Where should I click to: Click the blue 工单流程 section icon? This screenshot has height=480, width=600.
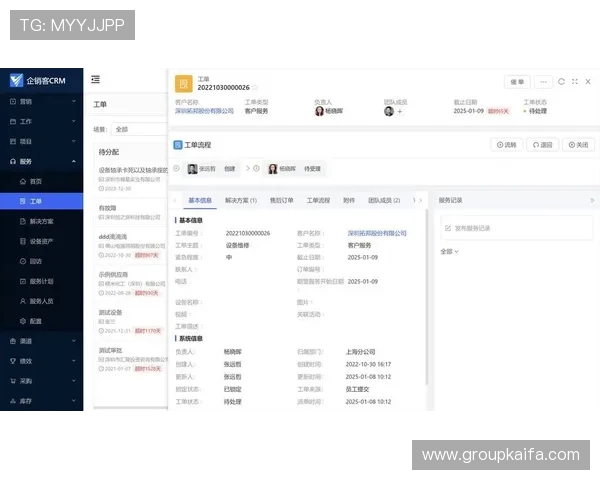click(178, 145)
